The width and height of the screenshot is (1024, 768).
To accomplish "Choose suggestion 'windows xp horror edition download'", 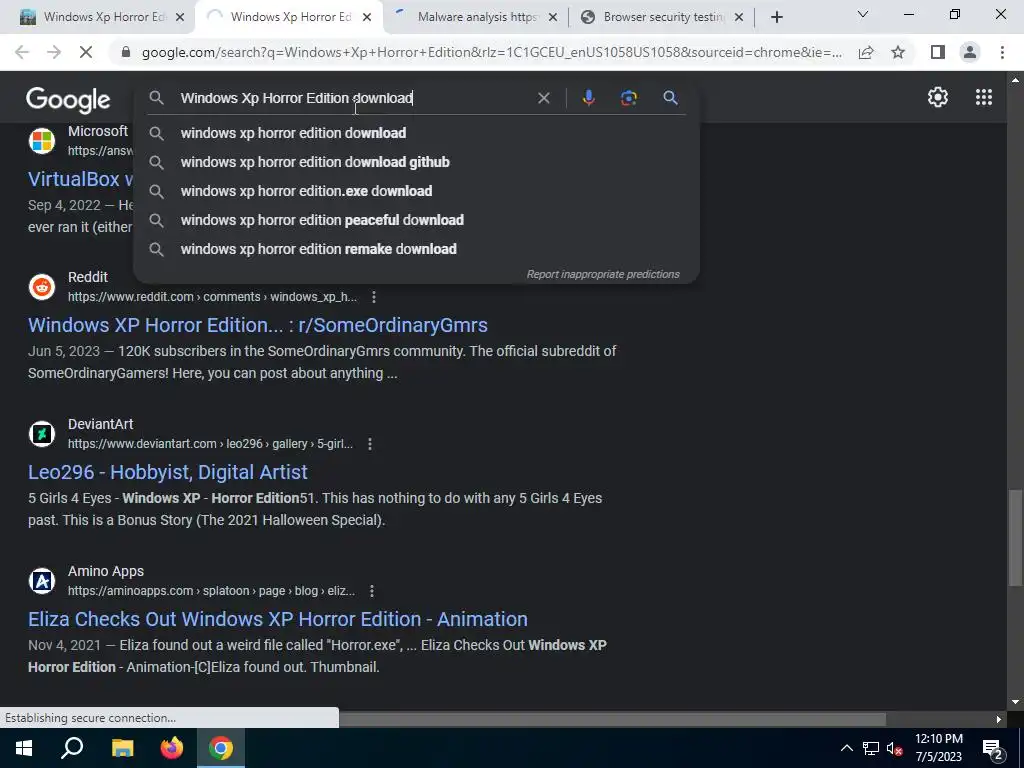I will (x=416, y=133).
